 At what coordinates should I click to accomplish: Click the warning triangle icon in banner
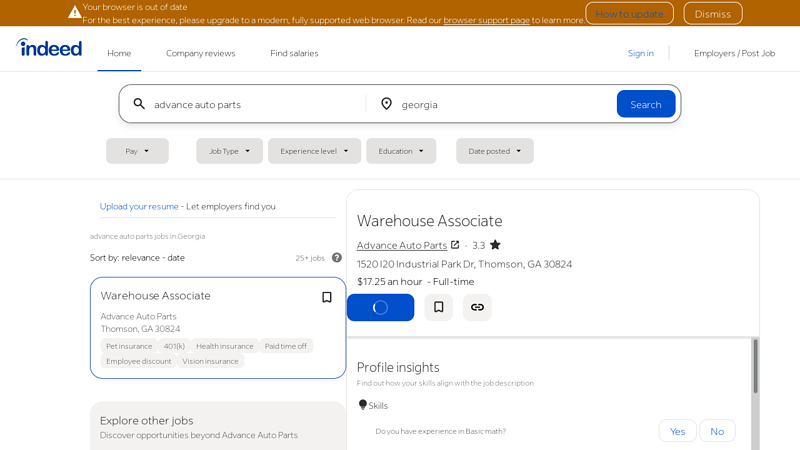coord(74,12)
